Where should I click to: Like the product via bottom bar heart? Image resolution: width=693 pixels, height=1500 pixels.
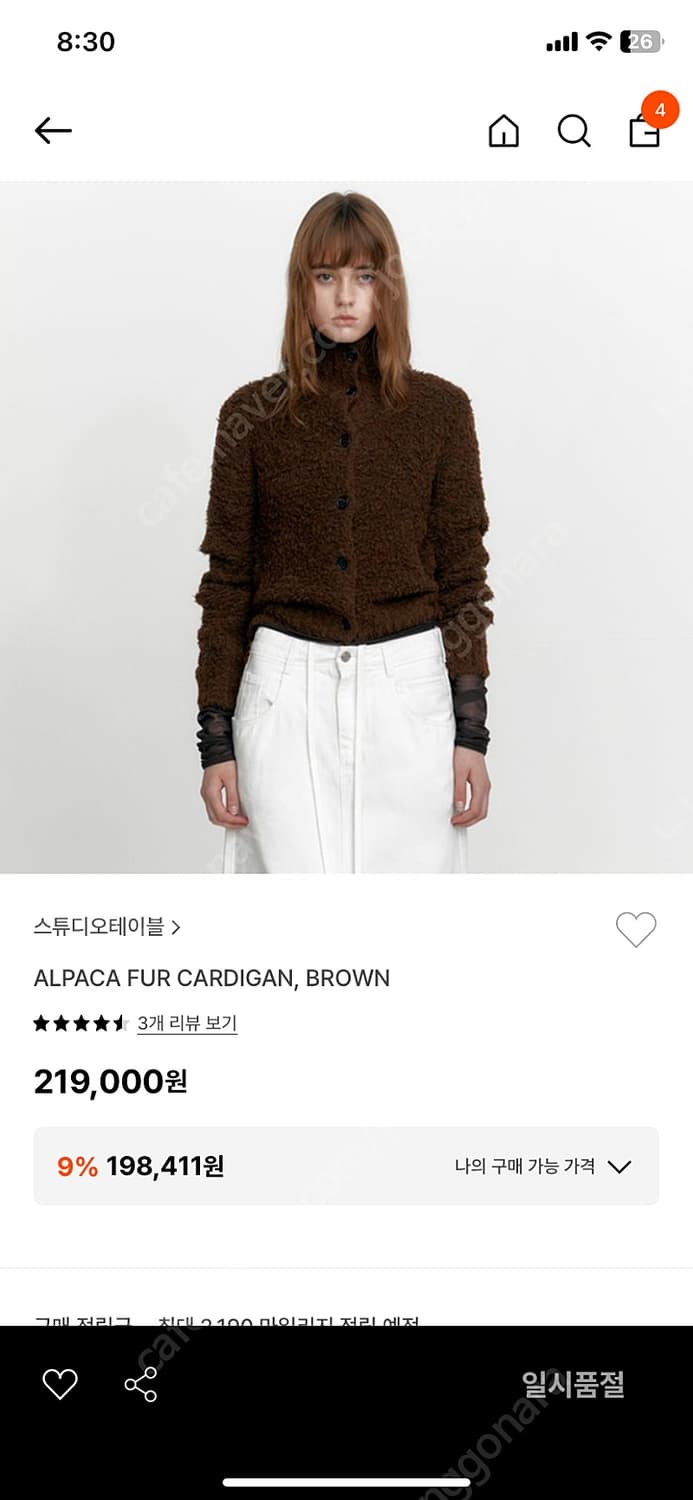60,1384
